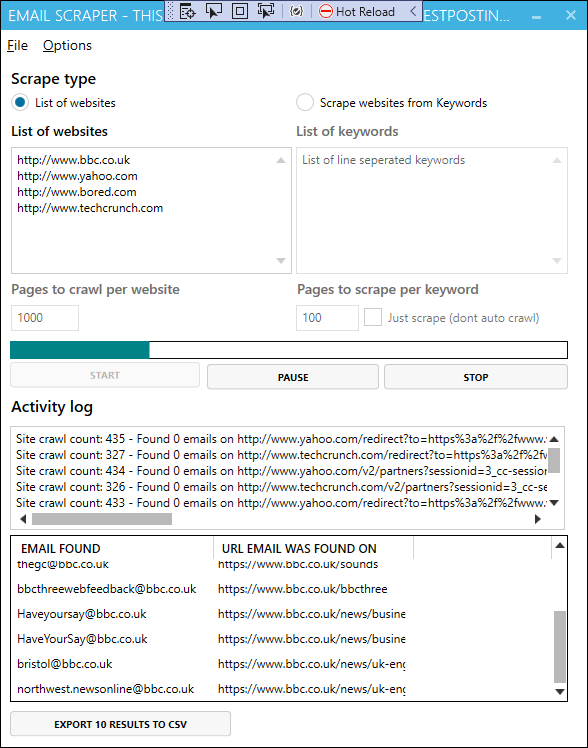Click EXPORT 10 RESULTS TO CSV button
Viewport: 588px width, 748px height.
pos(120,724)
